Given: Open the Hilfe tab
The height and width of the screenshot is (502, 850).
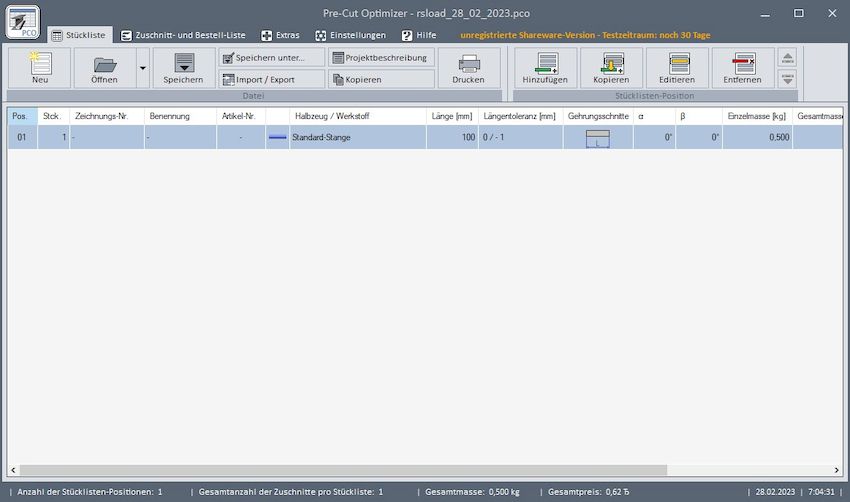Looking at the screenshot, I should [419, 35].
